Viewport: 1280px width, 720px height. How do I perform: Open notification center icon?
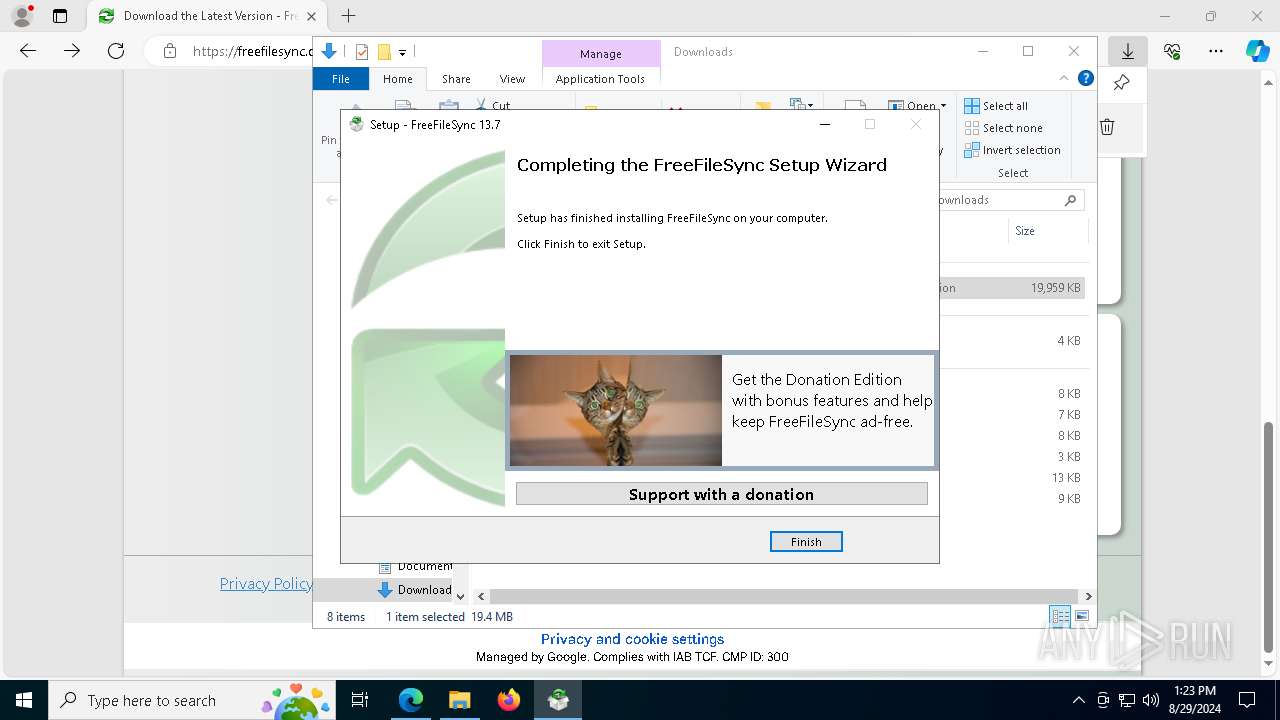(1247, 700)
